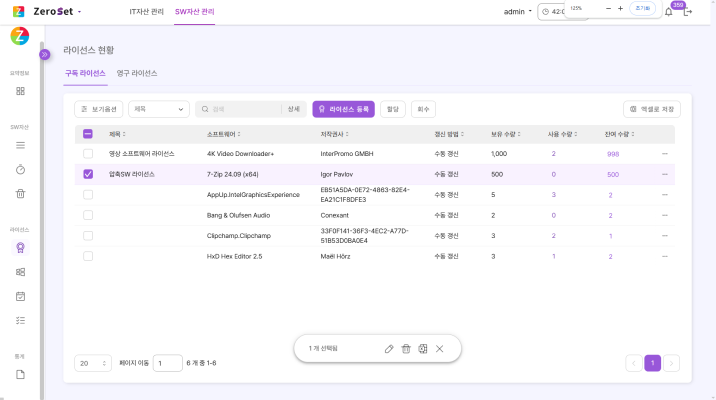Click the 엑셀로 저장 export button
The width and height of the screenshot is (716, 400).
click(651, 109)
